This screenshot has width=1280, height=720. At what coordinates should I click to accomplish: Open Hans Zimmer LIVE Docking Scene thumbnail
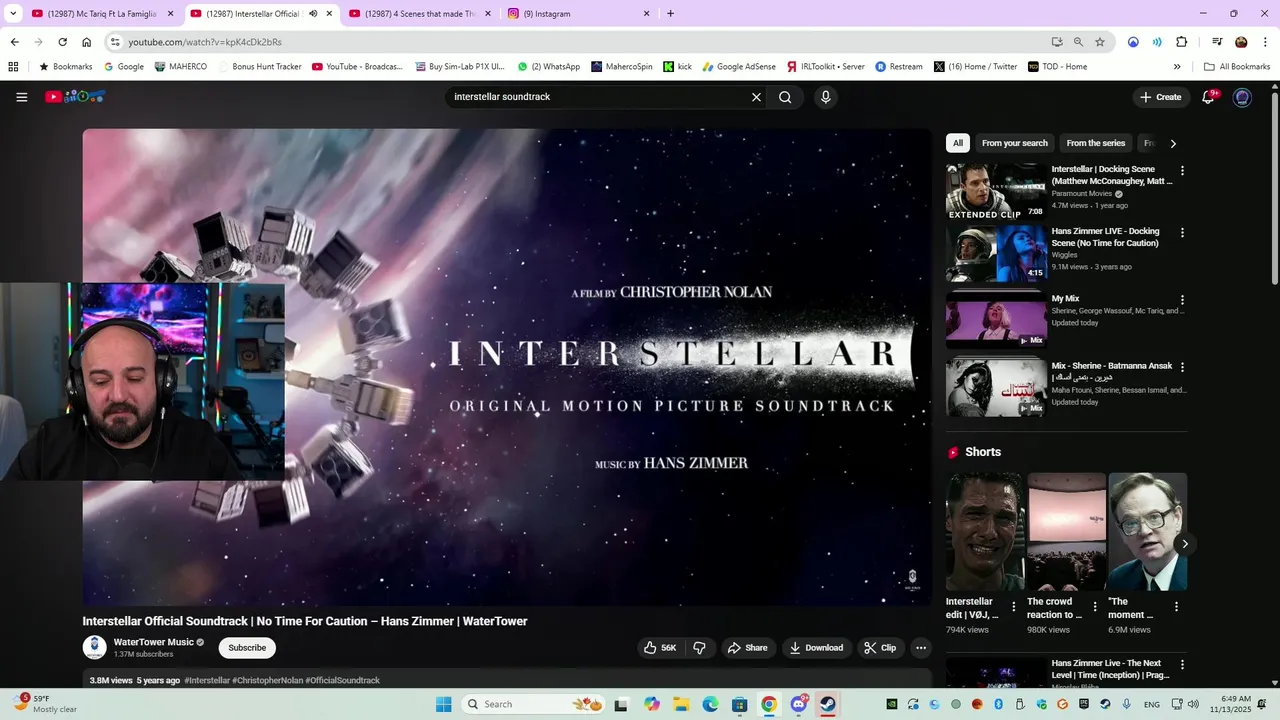[x=996, y=254]
